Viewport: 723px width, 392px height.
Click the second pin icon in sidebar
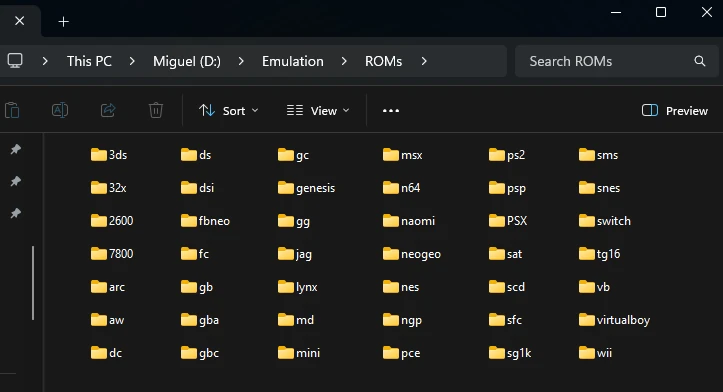[16, 181]
